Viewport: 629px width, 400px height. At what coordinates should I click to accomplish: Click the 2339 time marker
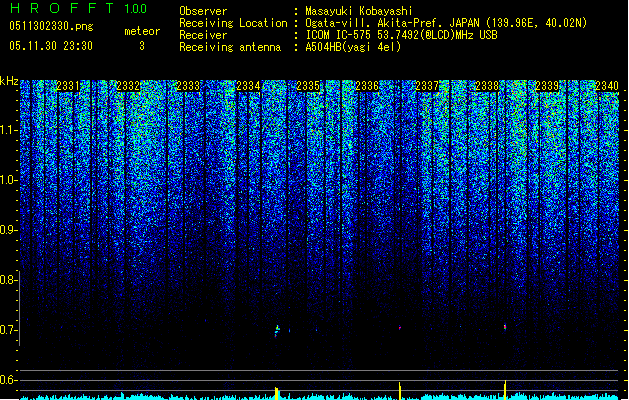coord(547,86)
